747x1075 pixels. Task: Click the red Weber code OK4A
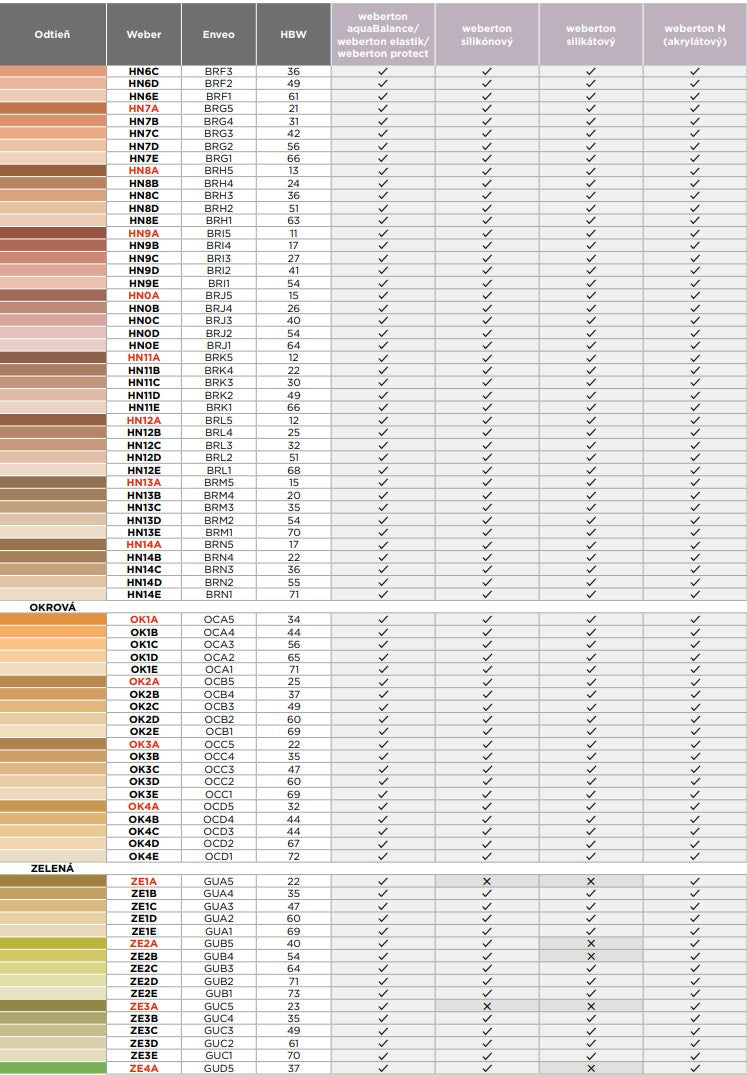pyautogui.click(x=144, y=806)
